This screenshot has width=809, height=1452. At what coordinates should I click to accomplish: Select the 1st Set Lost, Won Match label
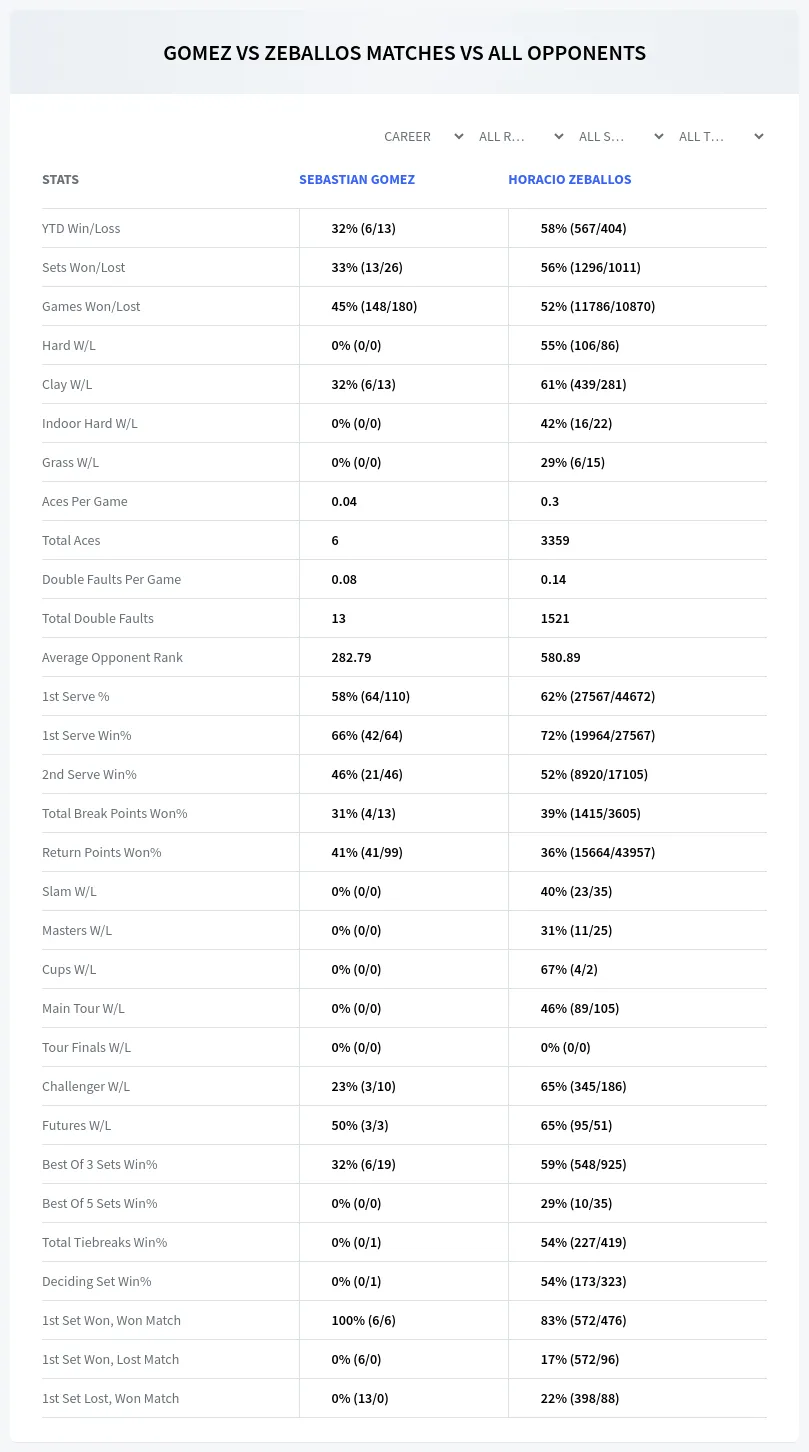pos(111,1398)
